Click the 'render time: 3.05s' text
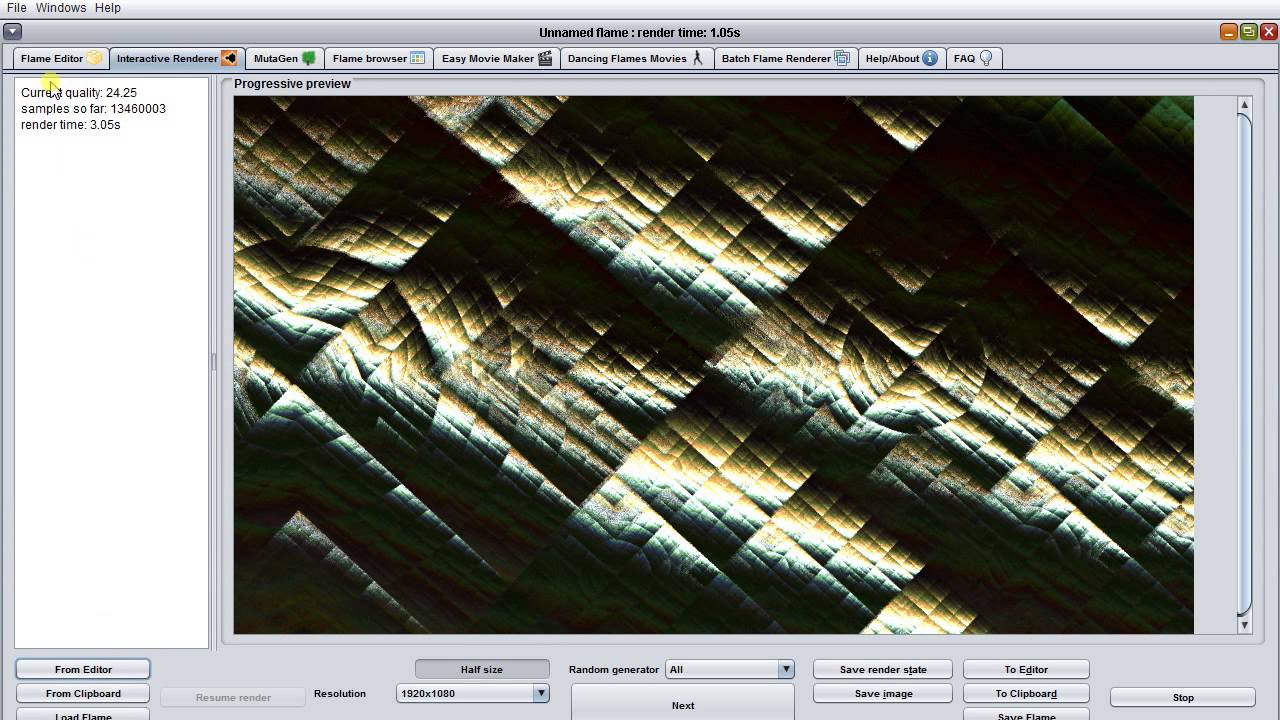This screenshot has width=1280, height=720. (x=70, y=124)
